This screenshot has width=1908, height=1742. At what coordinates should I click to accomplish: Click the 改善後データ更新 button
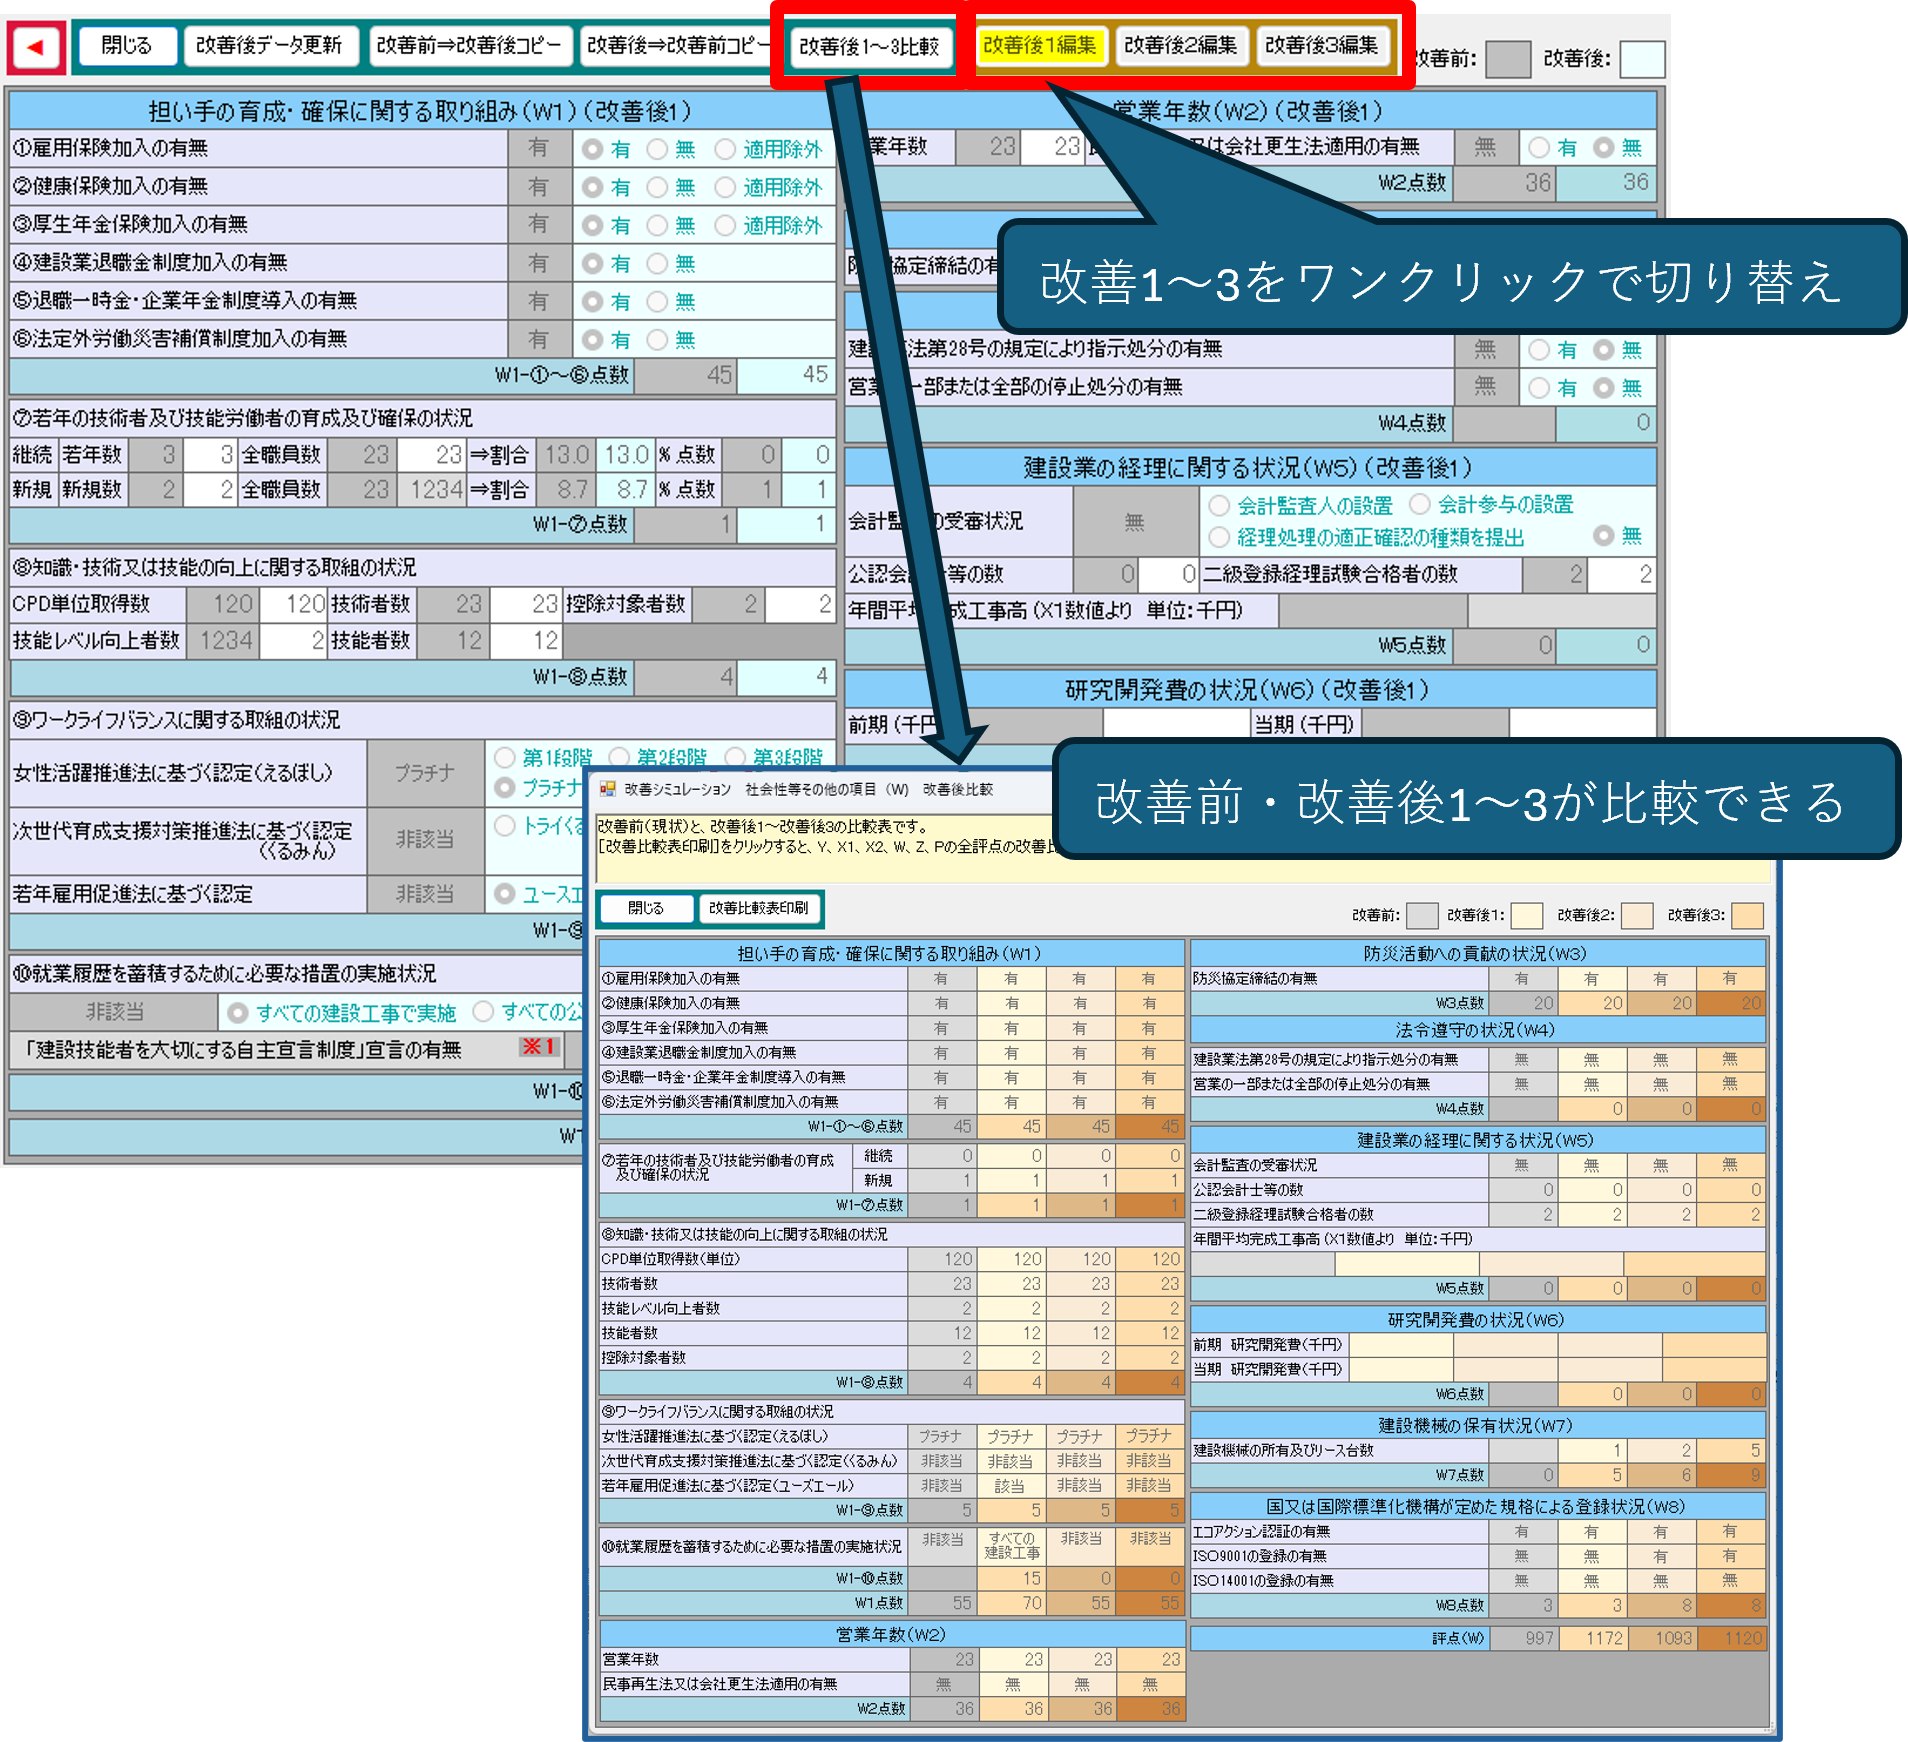(270, 46)
